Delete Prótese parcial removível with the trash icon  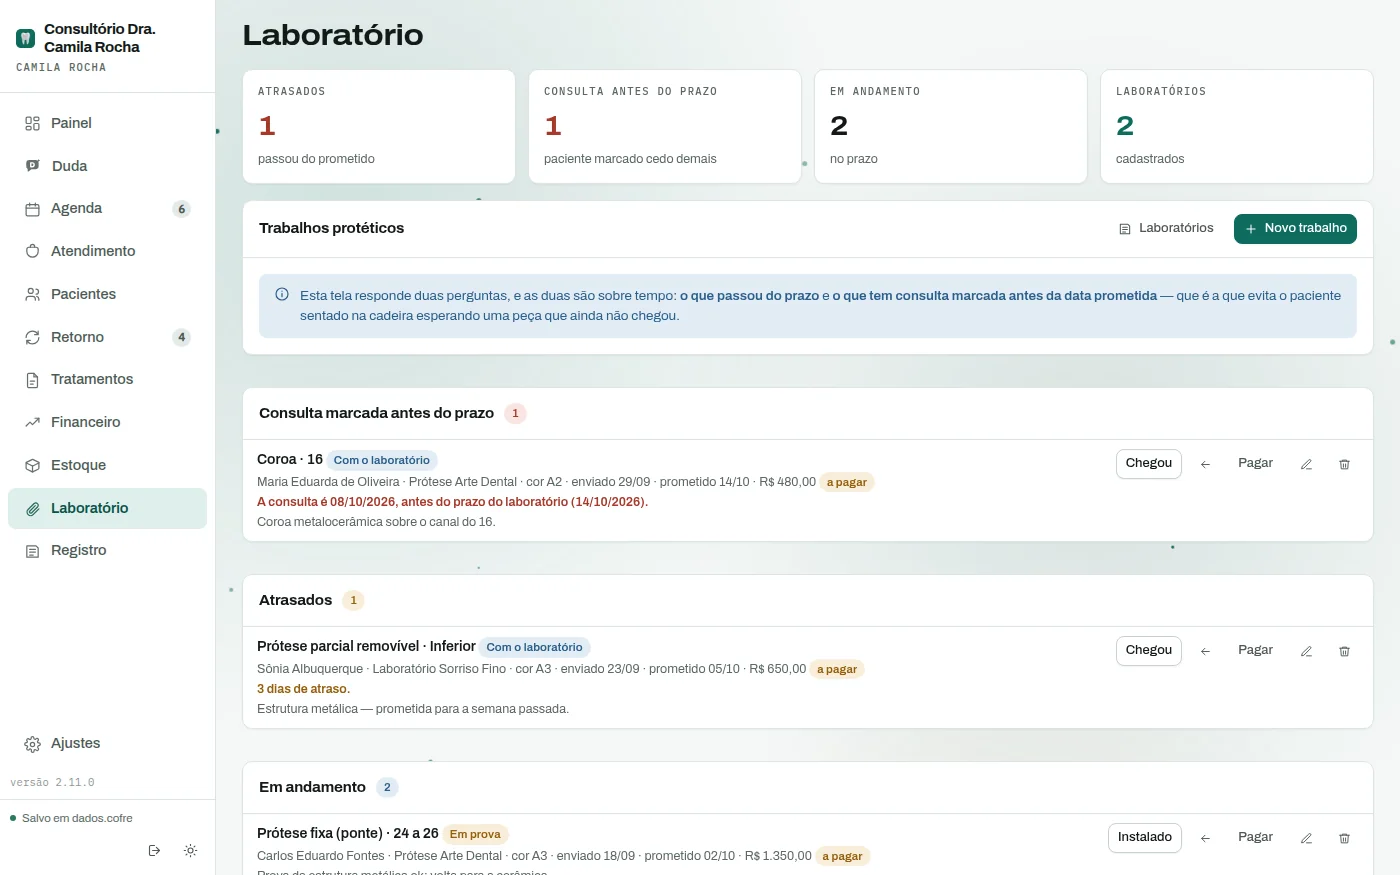(x=1344, y=651)
